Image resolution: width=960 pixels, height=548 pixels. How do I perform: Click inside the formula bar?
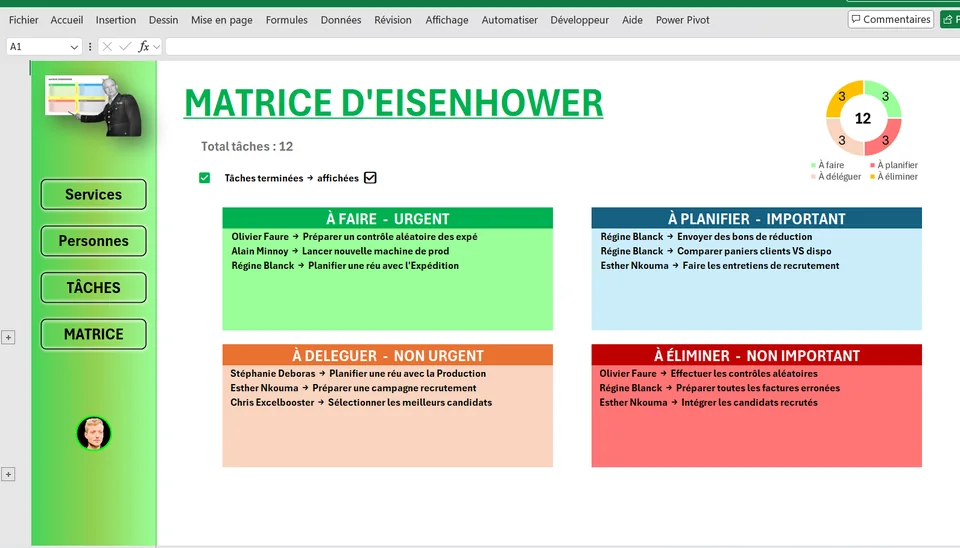click(x=562, y=47)
